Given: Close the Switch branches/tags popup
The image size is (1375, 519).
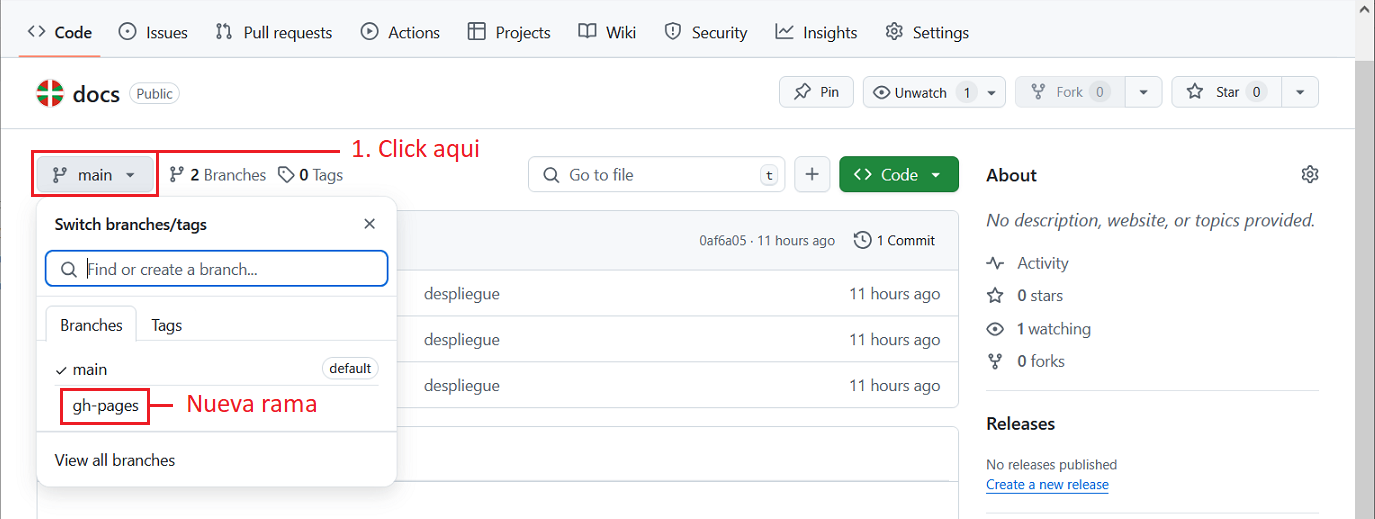Looking at the screenshot, I should 370,224.
